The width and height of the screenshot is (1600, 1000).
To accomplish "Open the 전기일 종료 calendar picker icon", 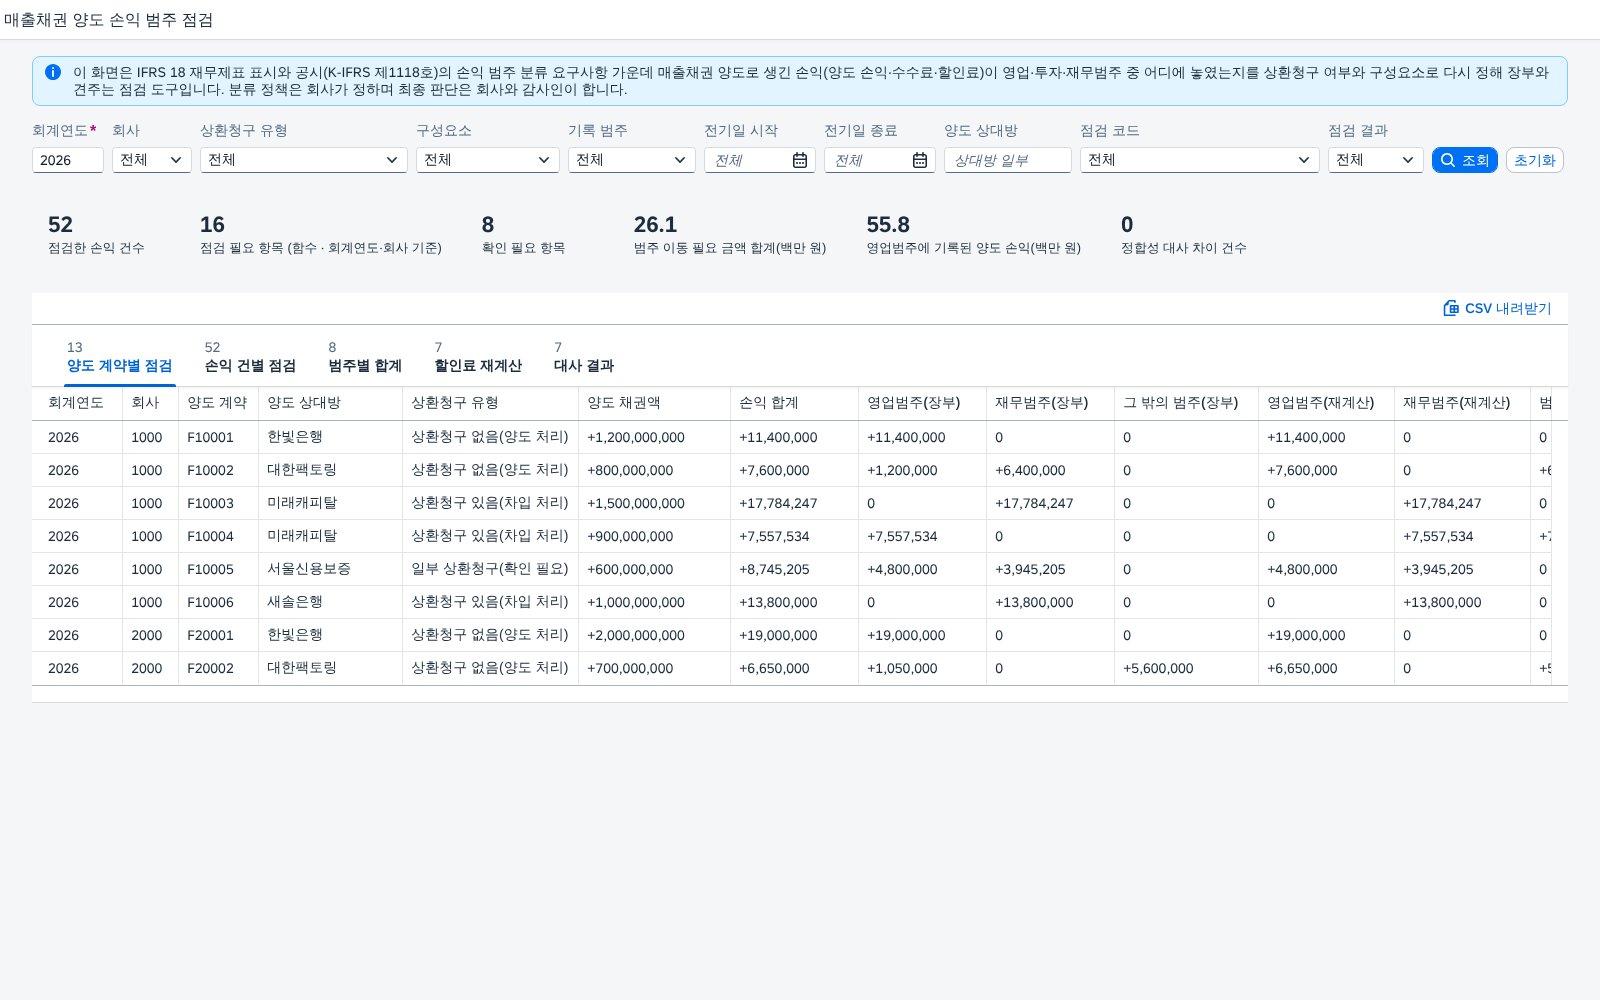I will click(920, 160).
